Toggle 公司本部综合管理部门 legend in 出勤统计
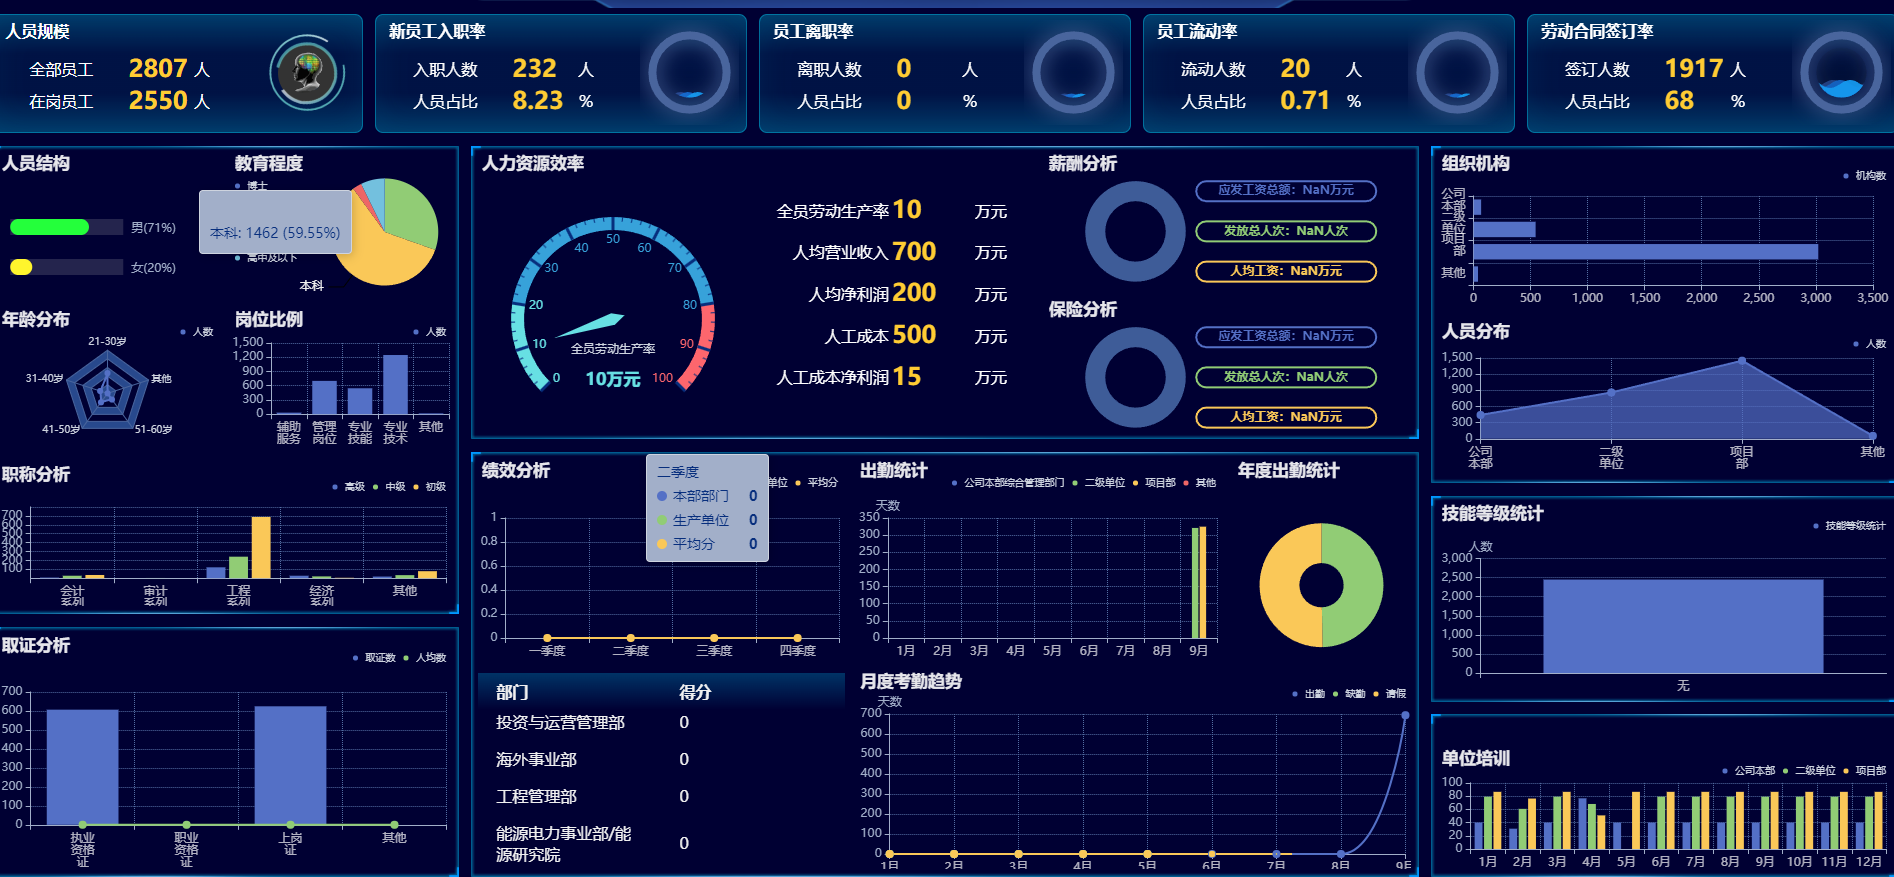1894x877 pixels. 1008,483
